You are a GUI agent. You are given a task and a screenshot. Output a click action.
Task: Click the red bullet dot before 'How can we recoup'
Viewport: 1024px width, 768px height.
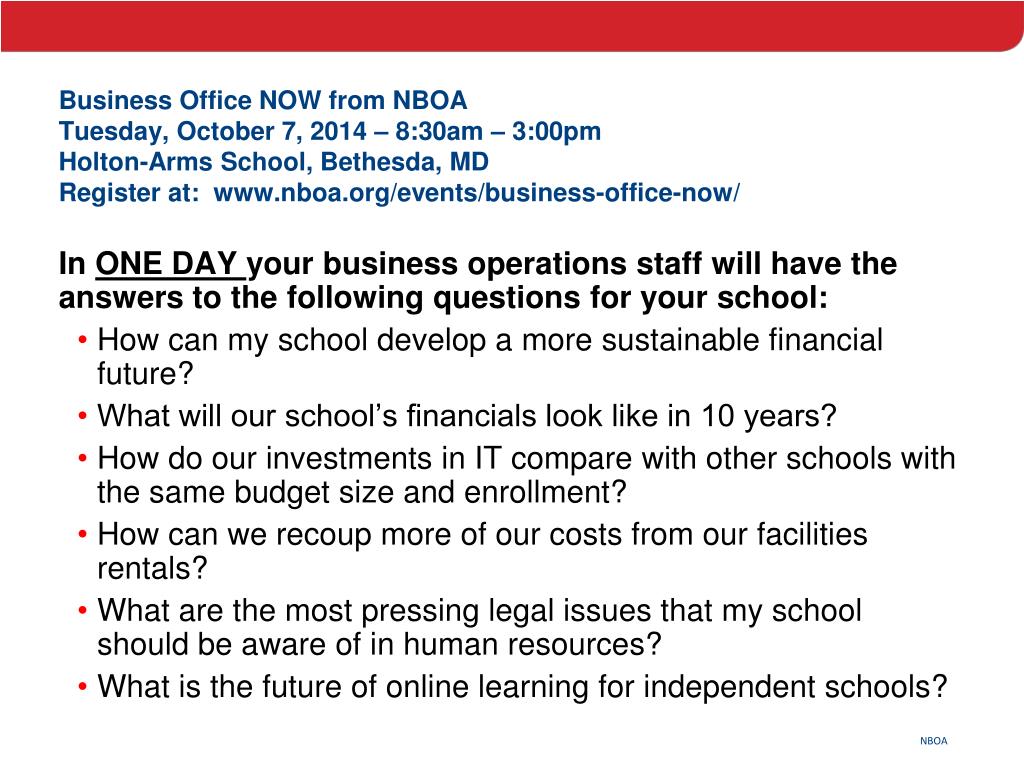click(x=82, y=534)
